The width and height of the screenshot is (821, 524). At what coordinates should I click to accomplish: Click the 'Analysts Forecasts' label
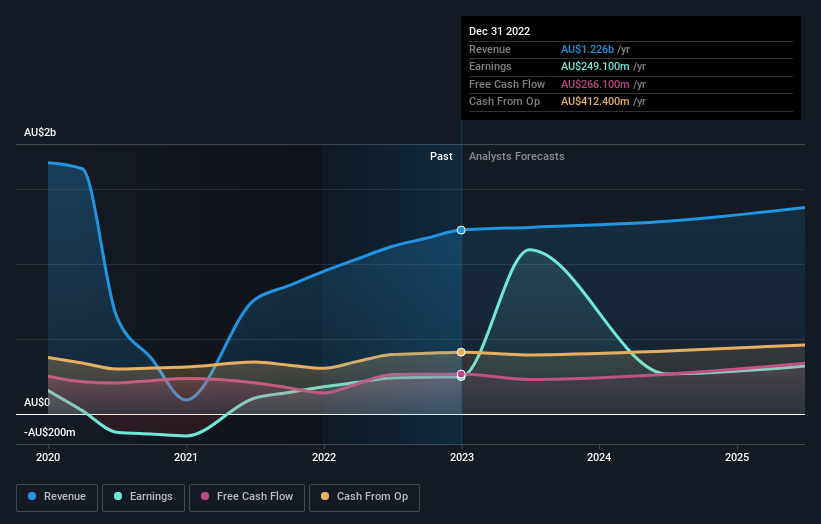click(x=516, y=156)
